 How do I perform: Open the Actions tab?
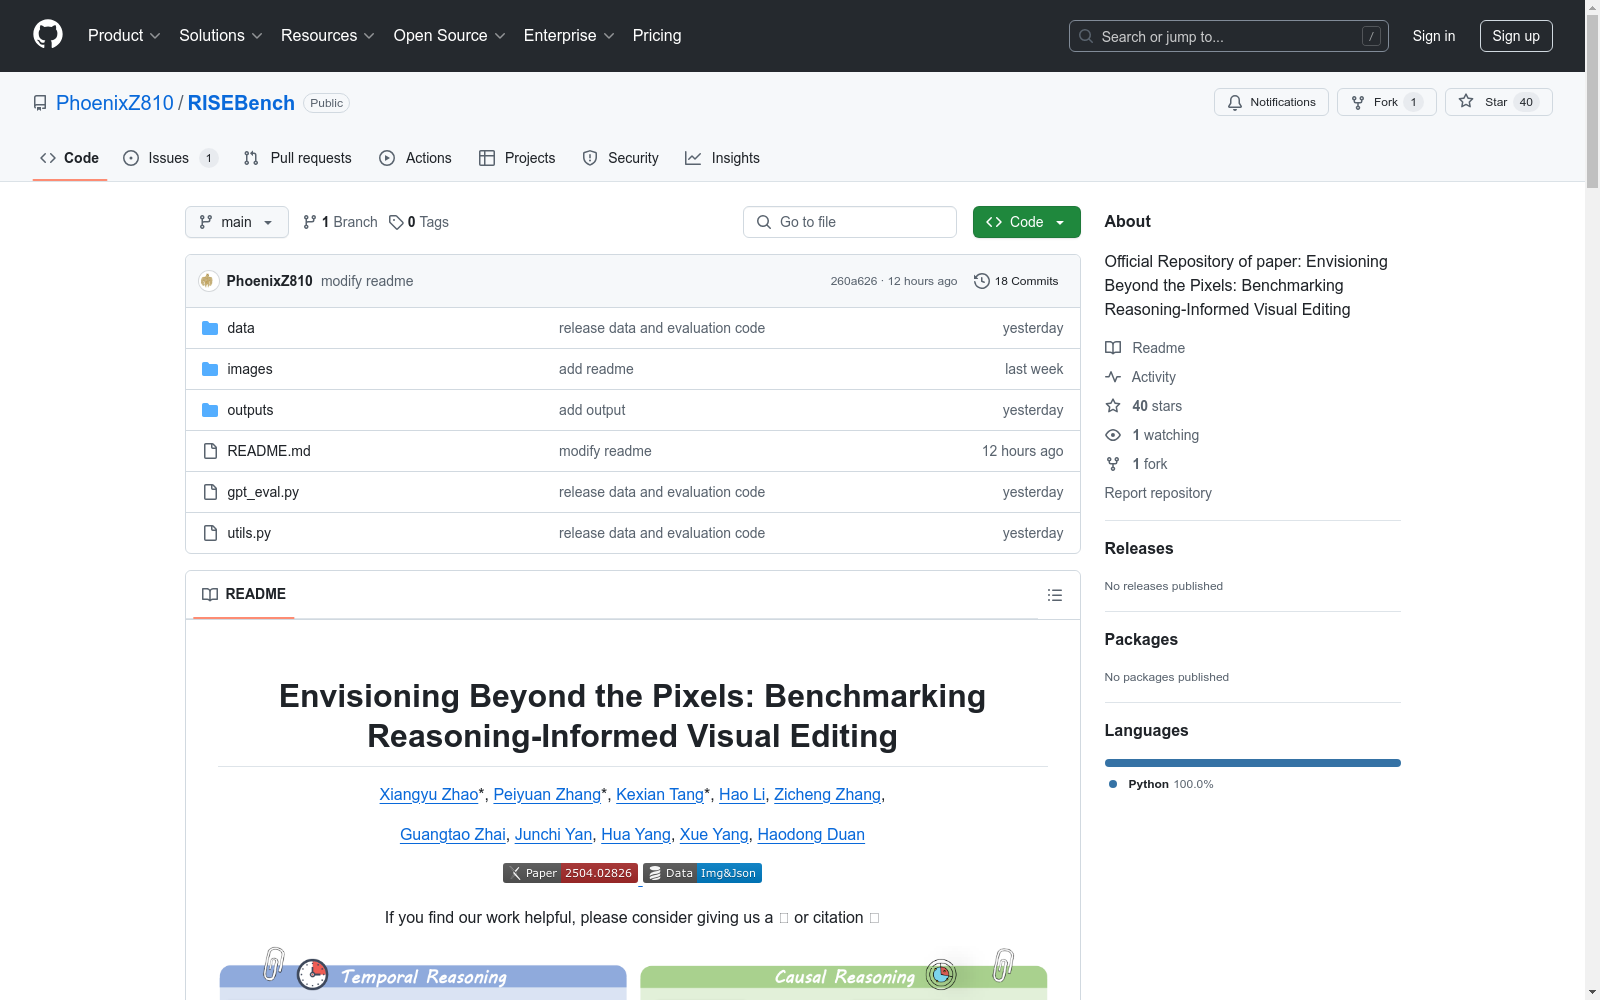pyautogui.click(x=416, y=158)
